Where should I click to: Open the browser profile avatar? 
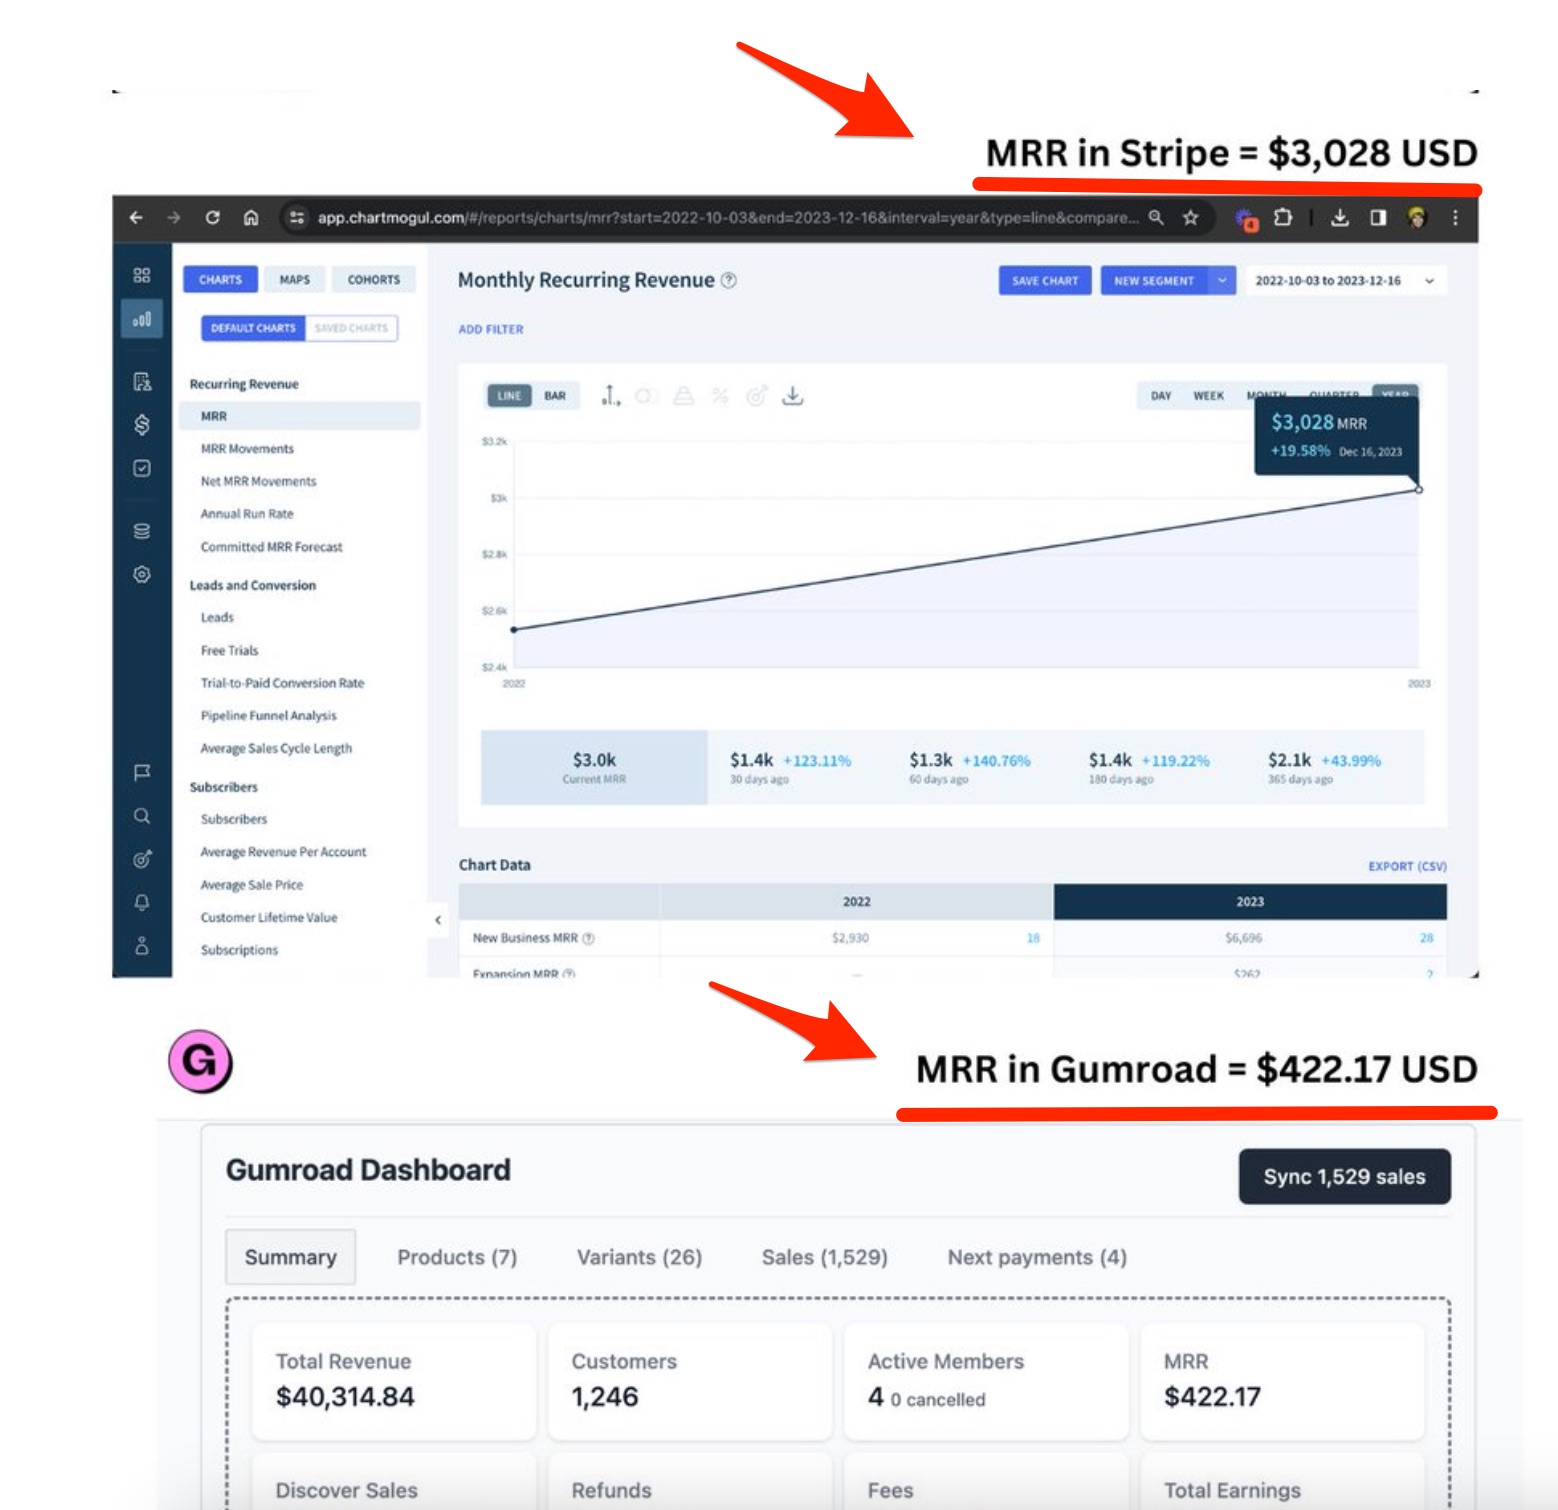point(1416,217)
